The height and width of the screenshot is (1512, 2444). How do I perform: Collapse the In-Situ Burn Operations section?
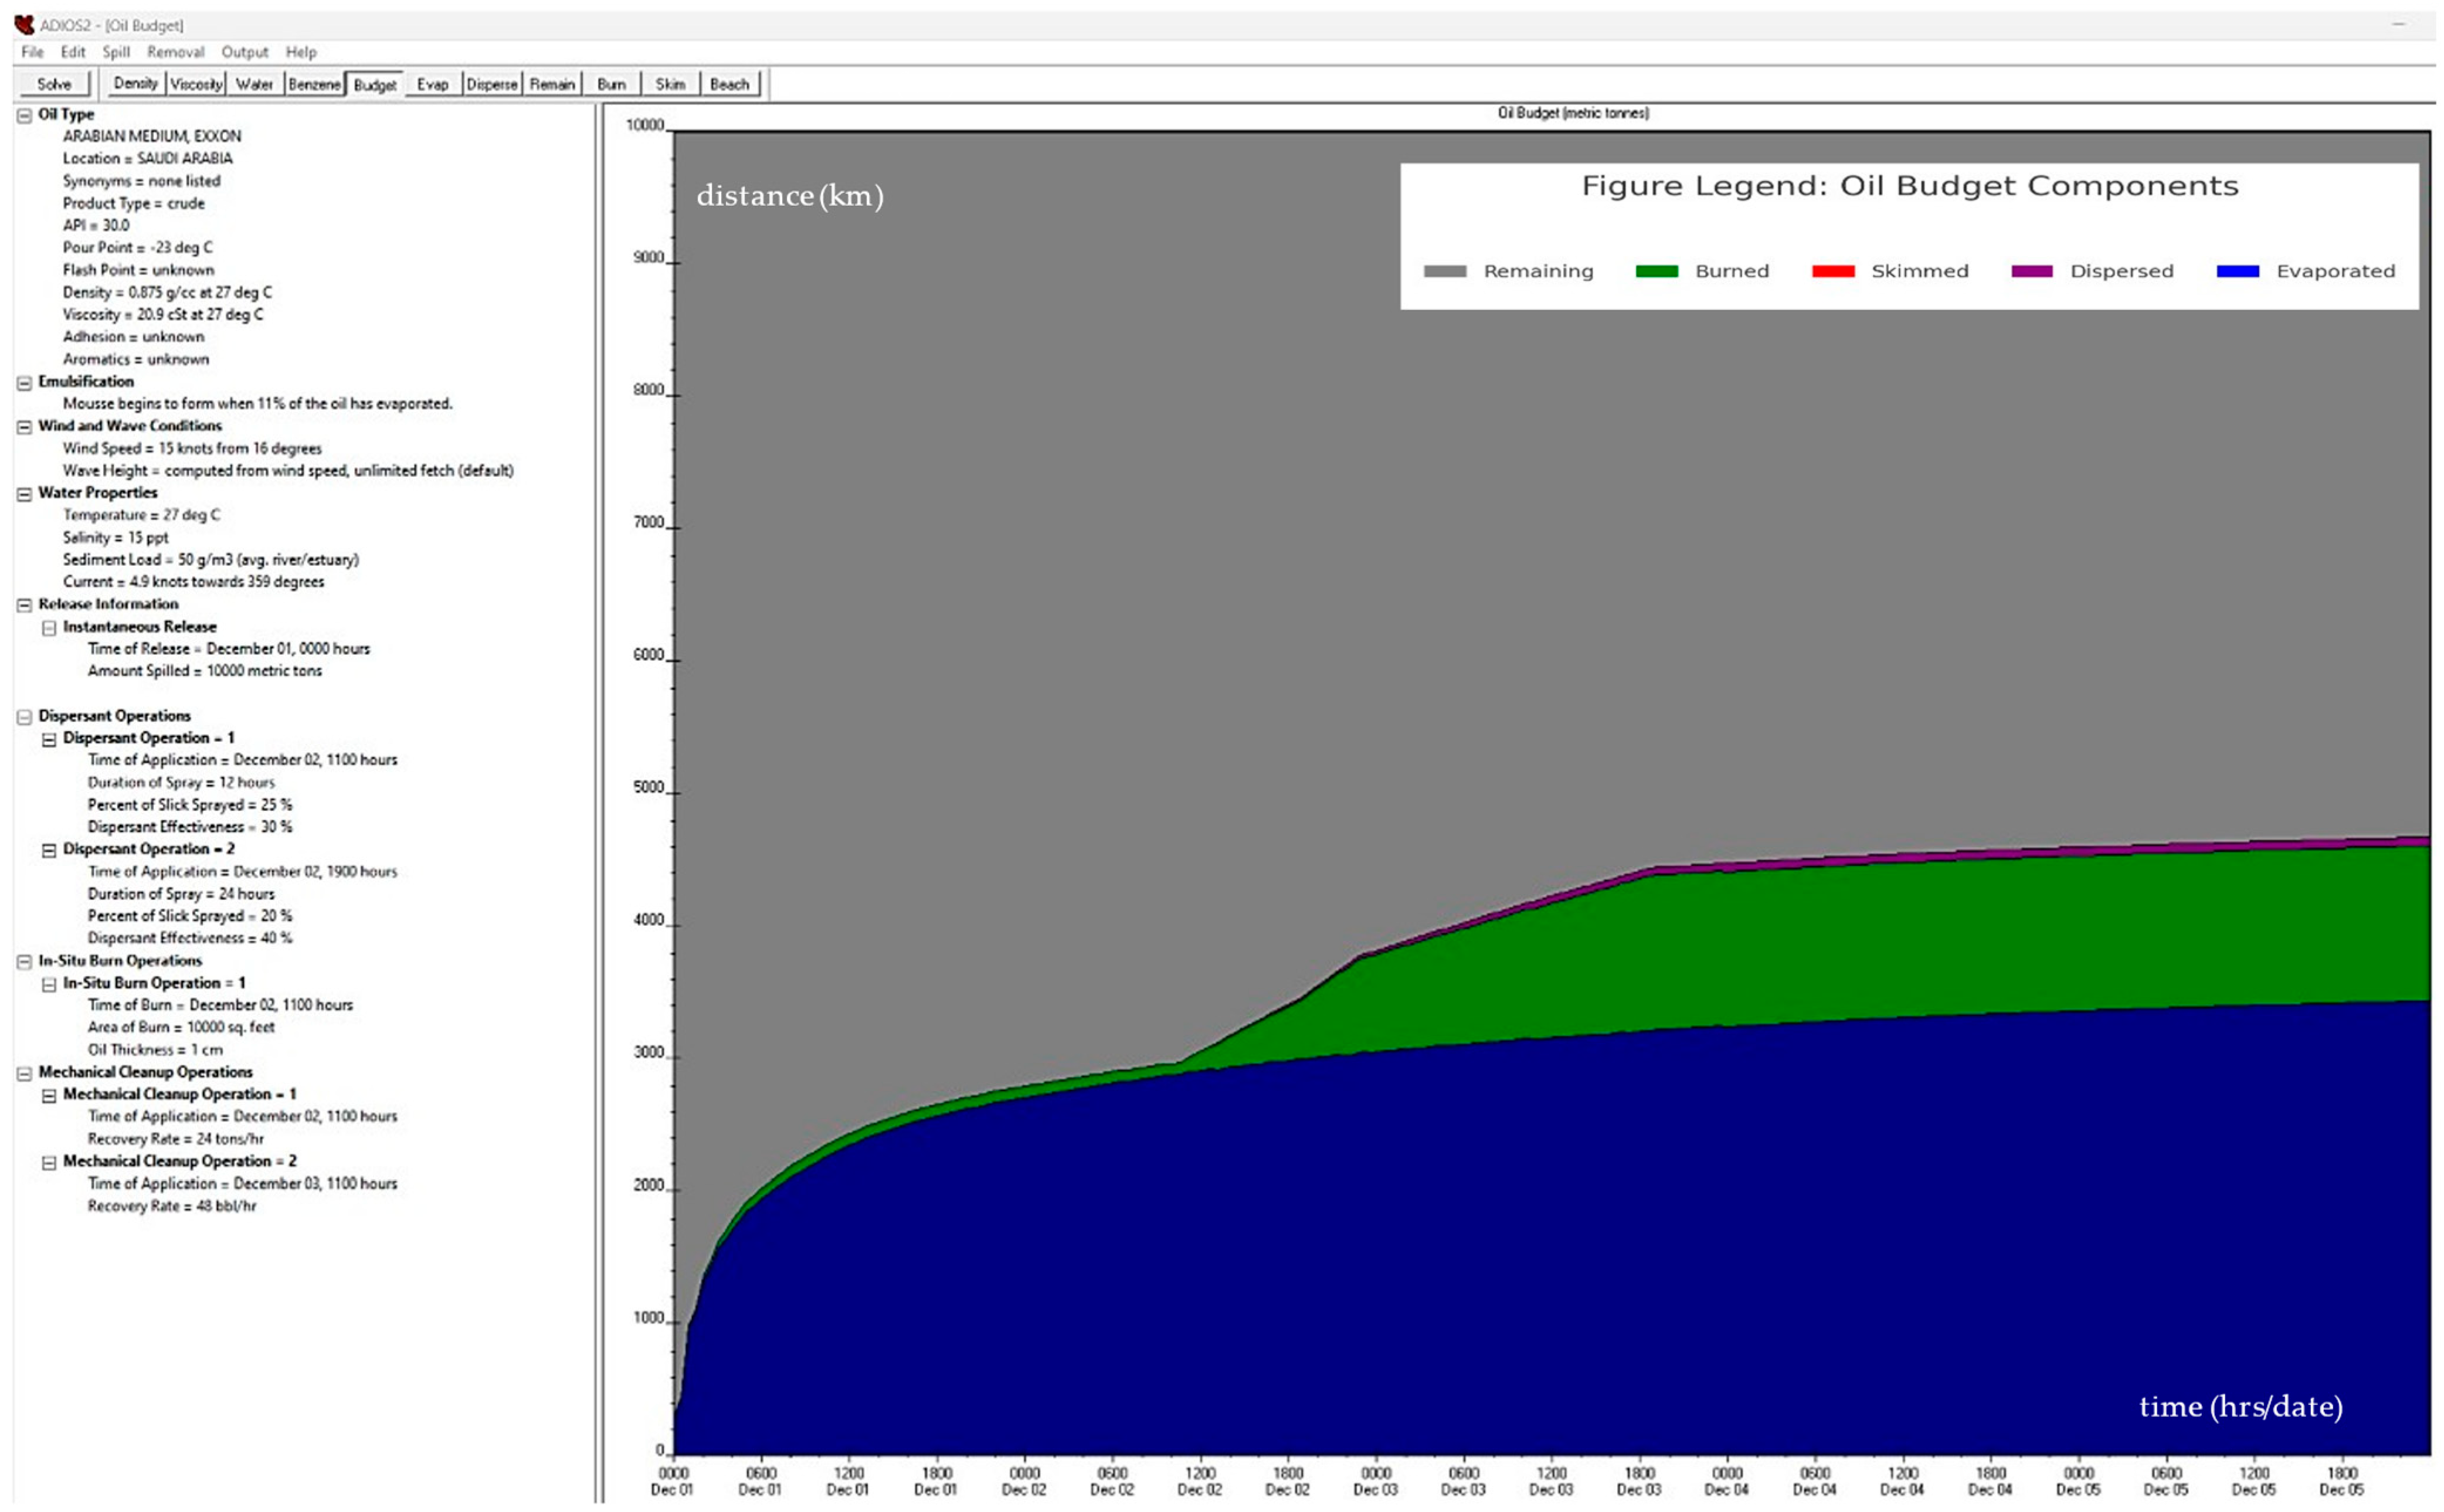coord(24,962)
